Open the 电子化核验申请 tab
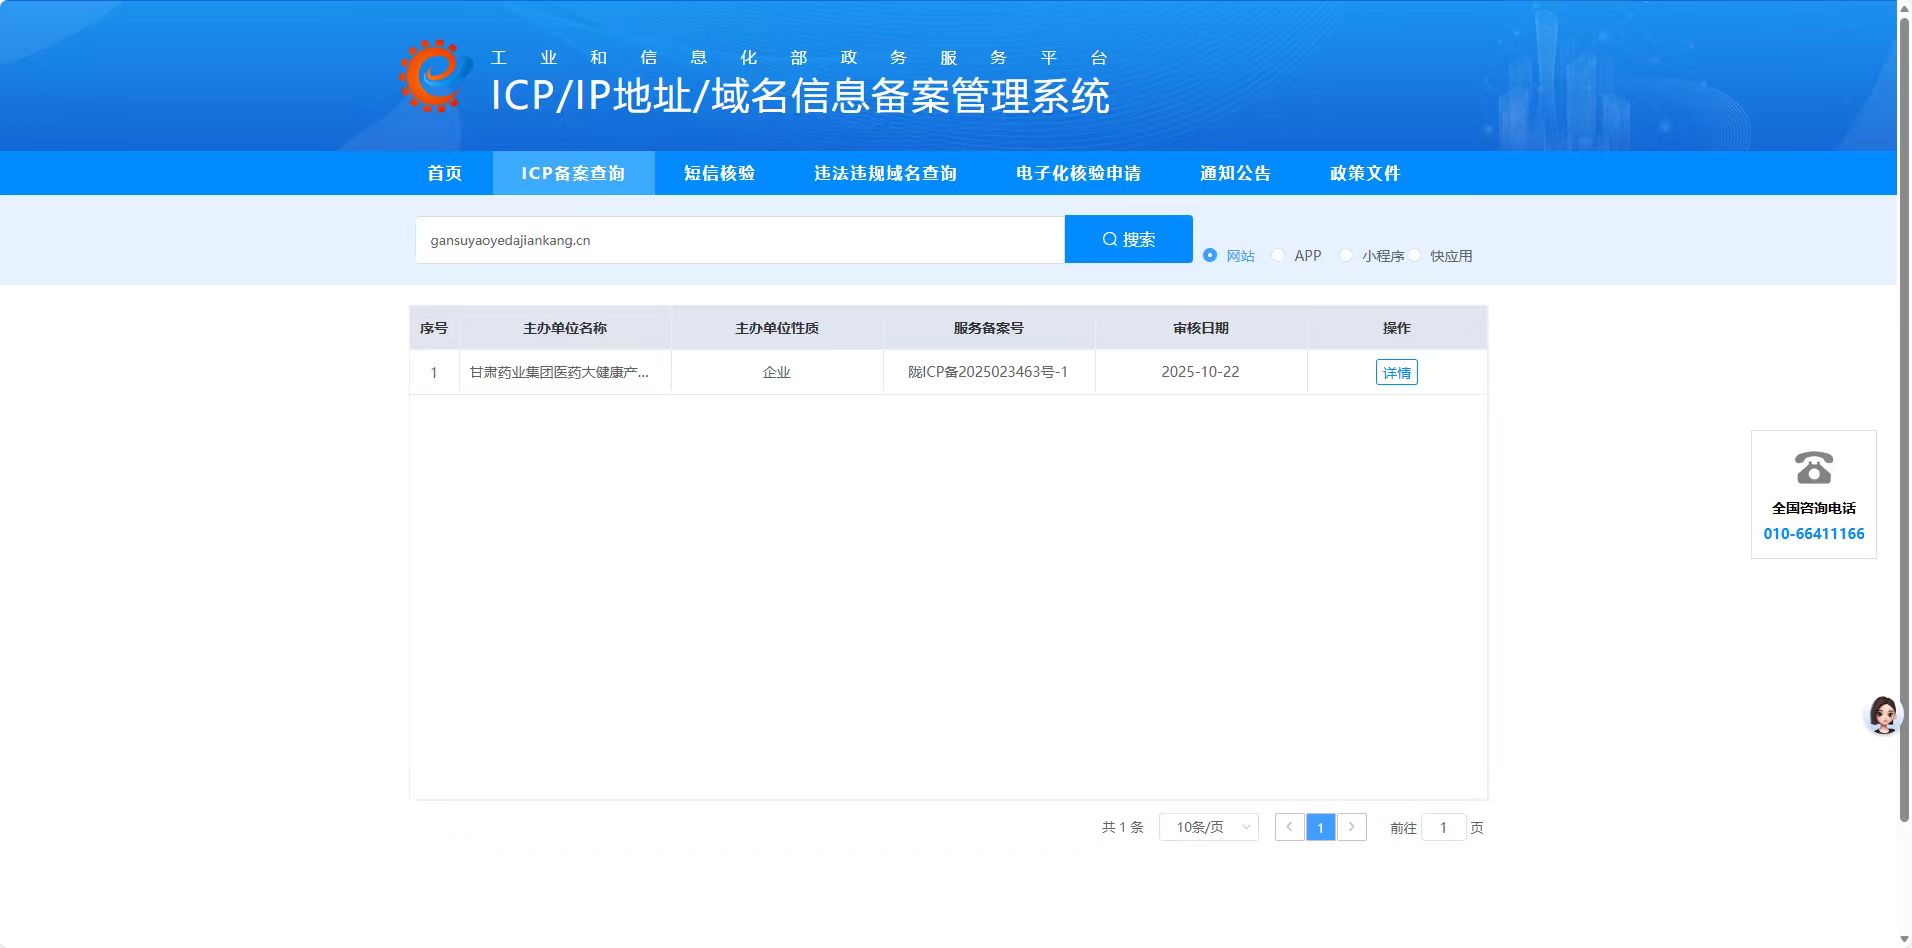Image resolution: width=1912 pixels, height=948 pixels. pos(1078,173)
